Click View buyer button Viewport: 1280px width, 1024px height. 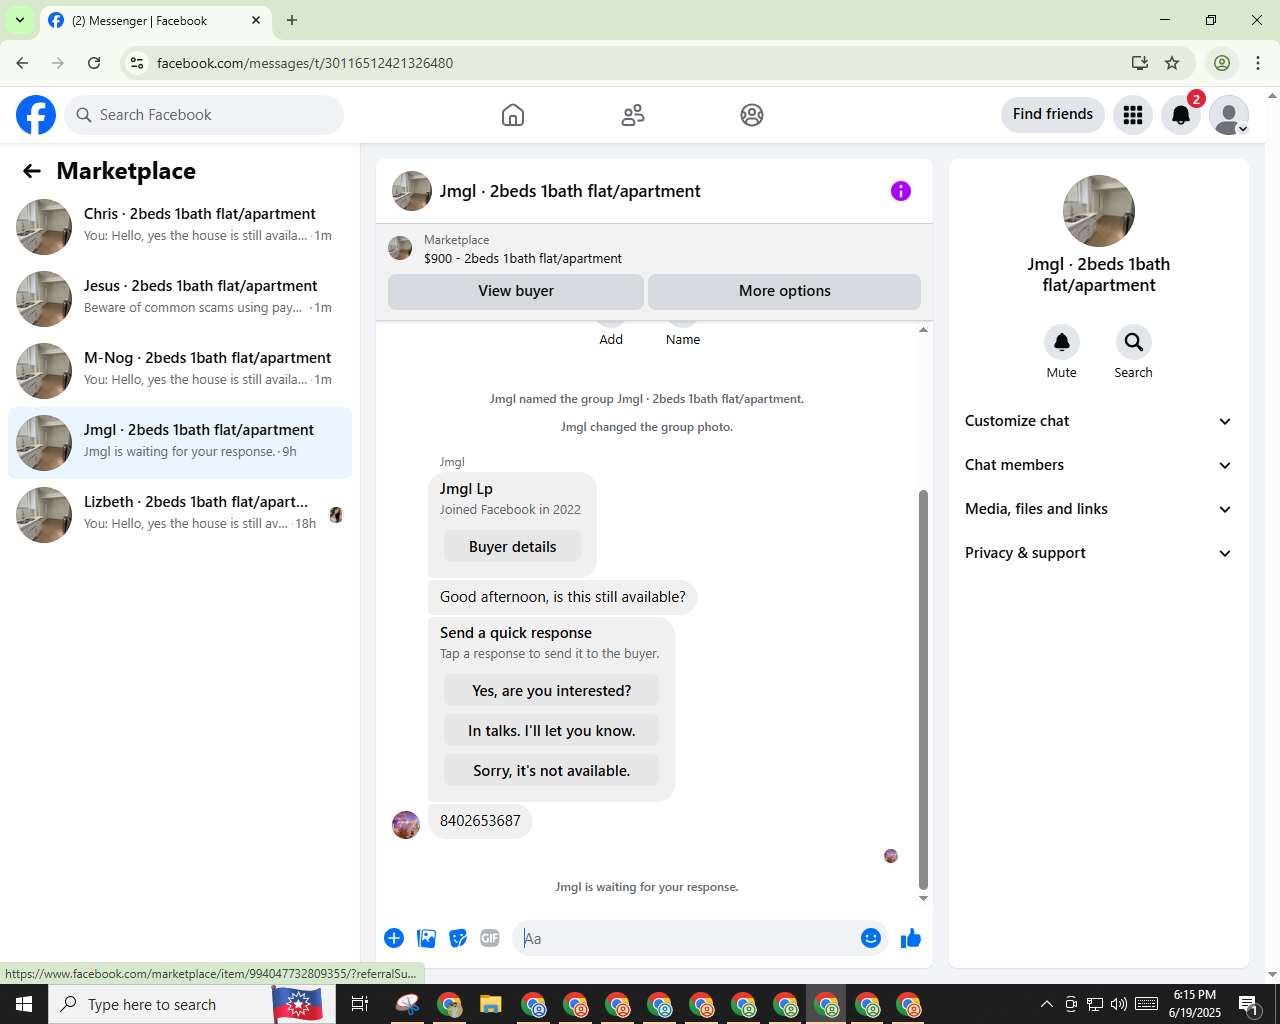tap(516, 291)
